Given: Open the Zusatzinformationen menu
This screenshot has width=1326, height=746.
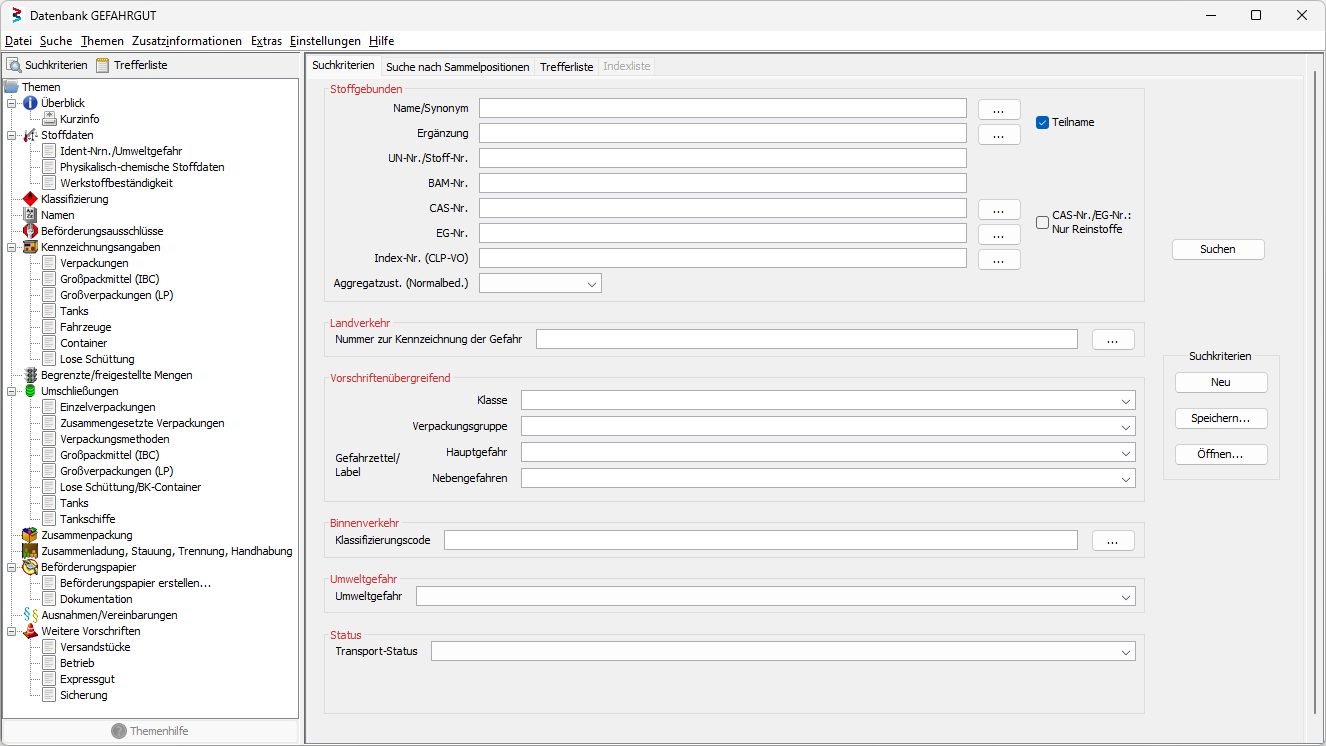Looking at the screenshot, I should [187, 41].
